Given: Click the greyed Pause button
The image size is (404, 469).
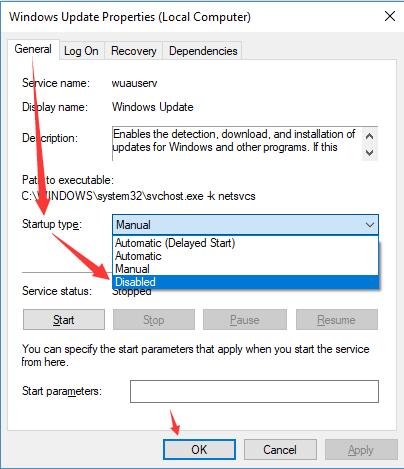Looking at the screenshot, I should [x=245, y=320].
